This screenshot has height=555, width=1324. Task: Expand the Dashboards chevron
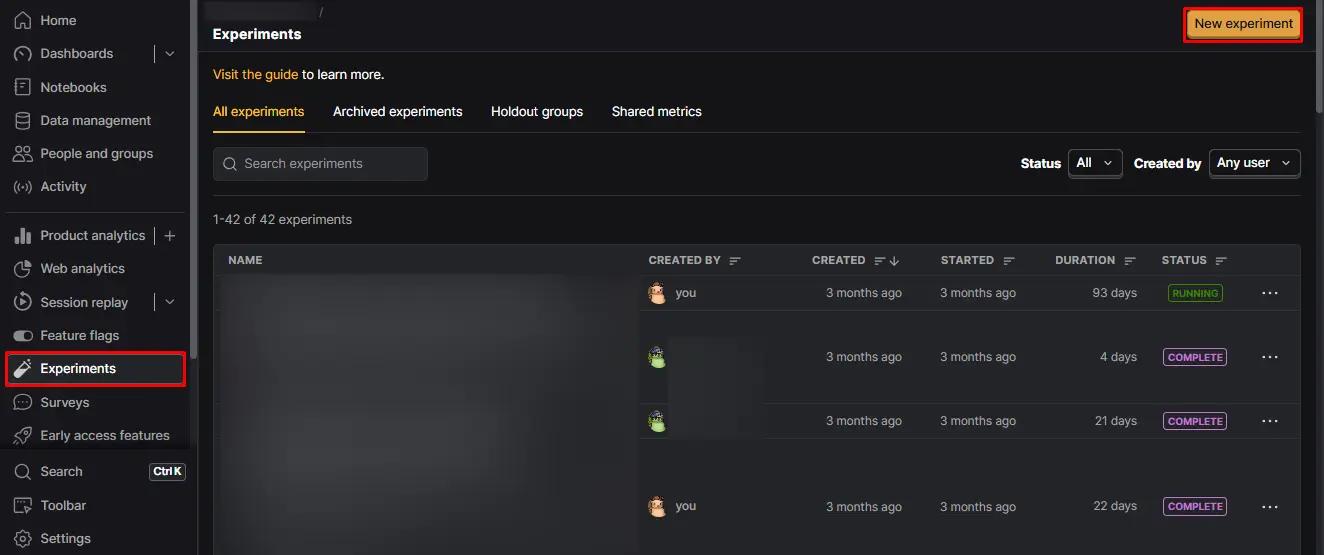click(169, 54)
